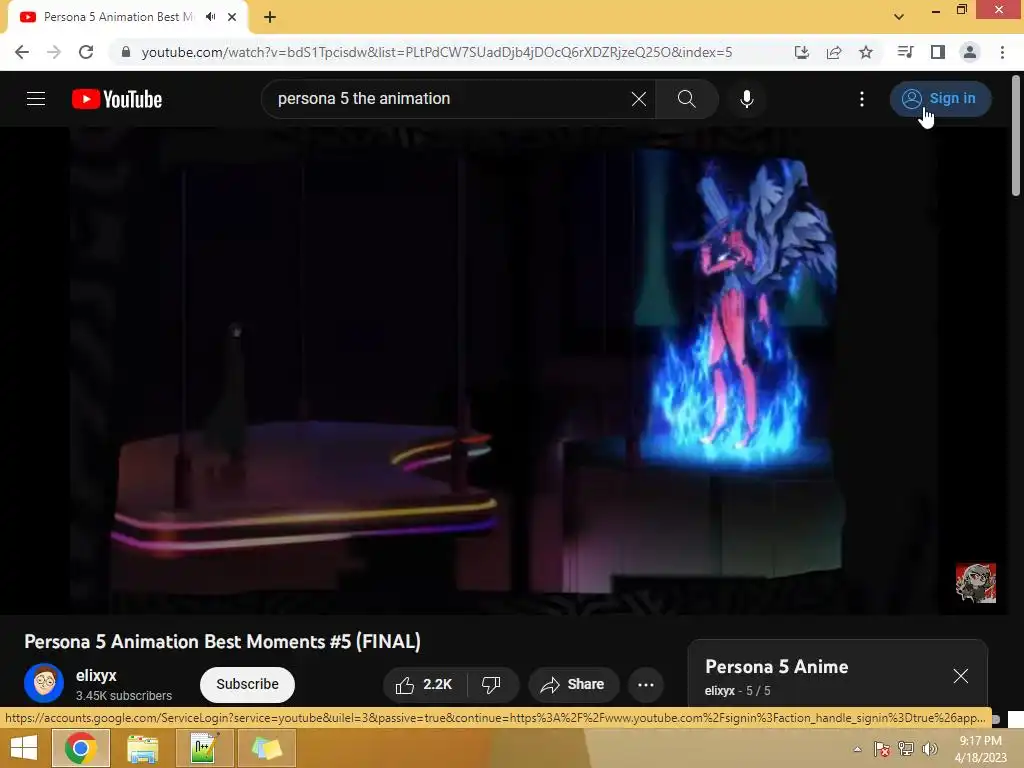The image size is (1024, 768).
Task: Share this page icon in address bar
Action: [834, 52]
